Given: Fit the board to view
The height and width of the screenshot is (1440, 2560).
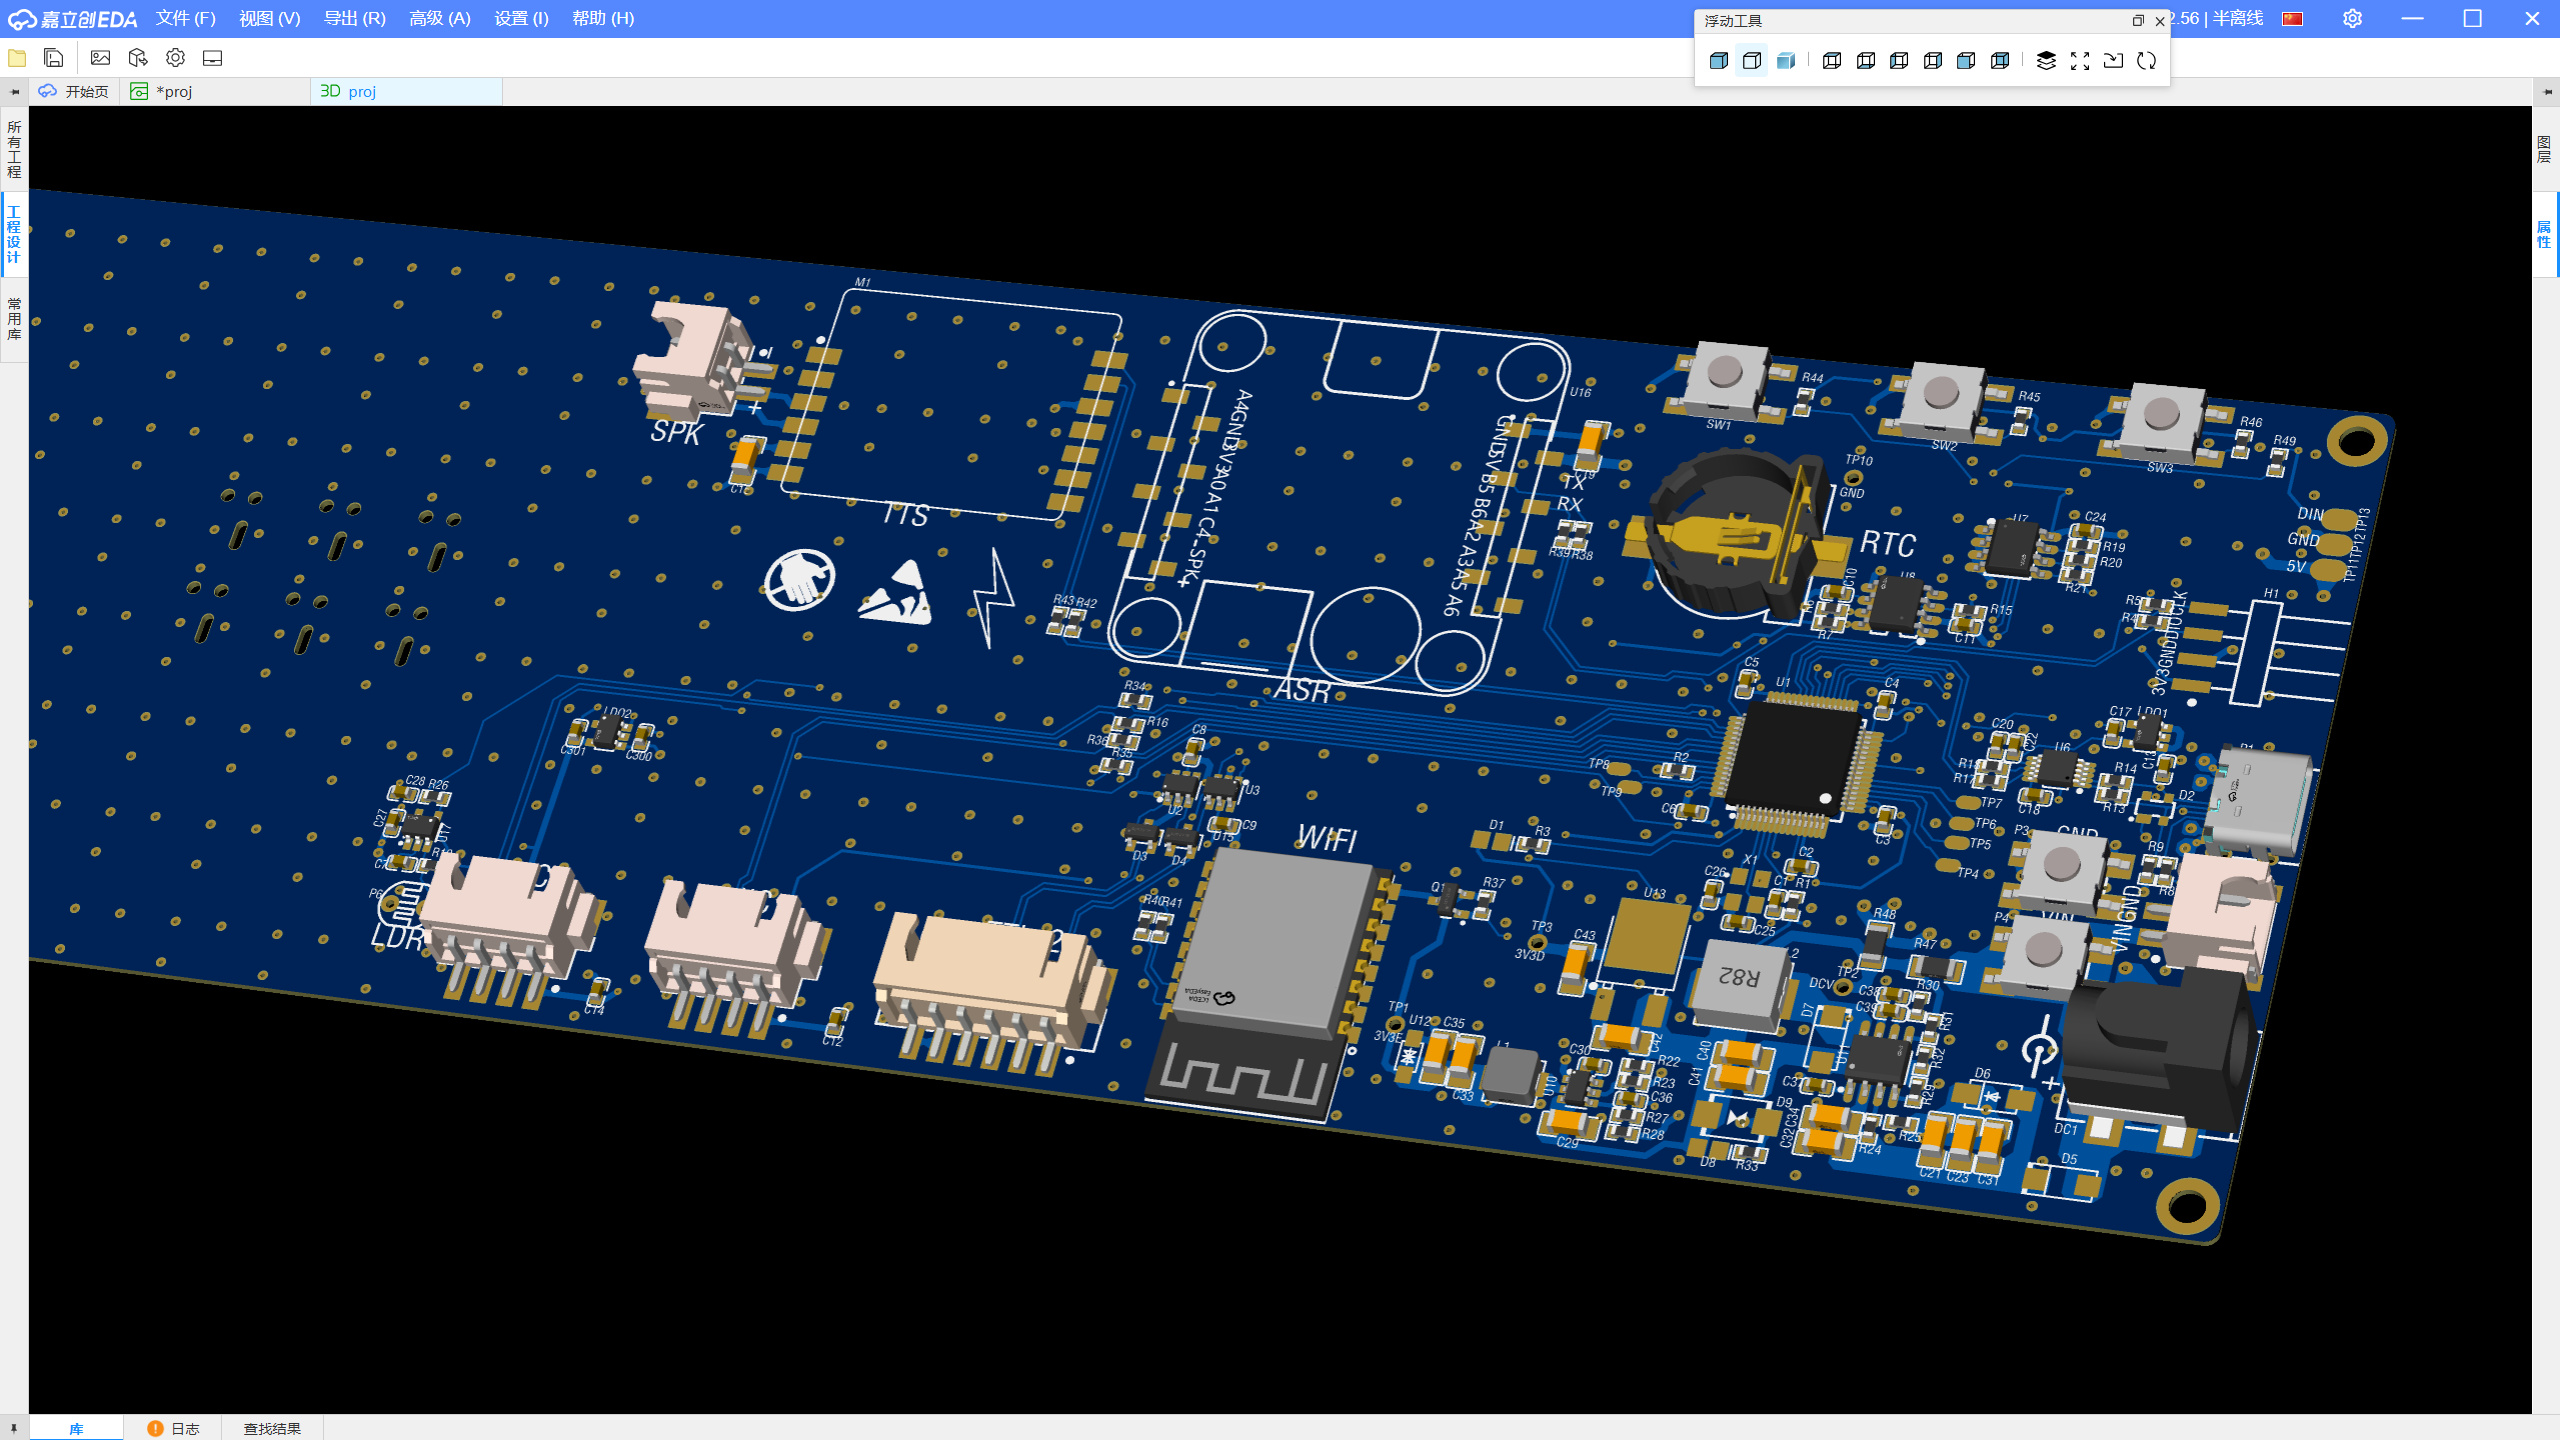Looking at the screenshot, I should click(x=2080, y=61).
